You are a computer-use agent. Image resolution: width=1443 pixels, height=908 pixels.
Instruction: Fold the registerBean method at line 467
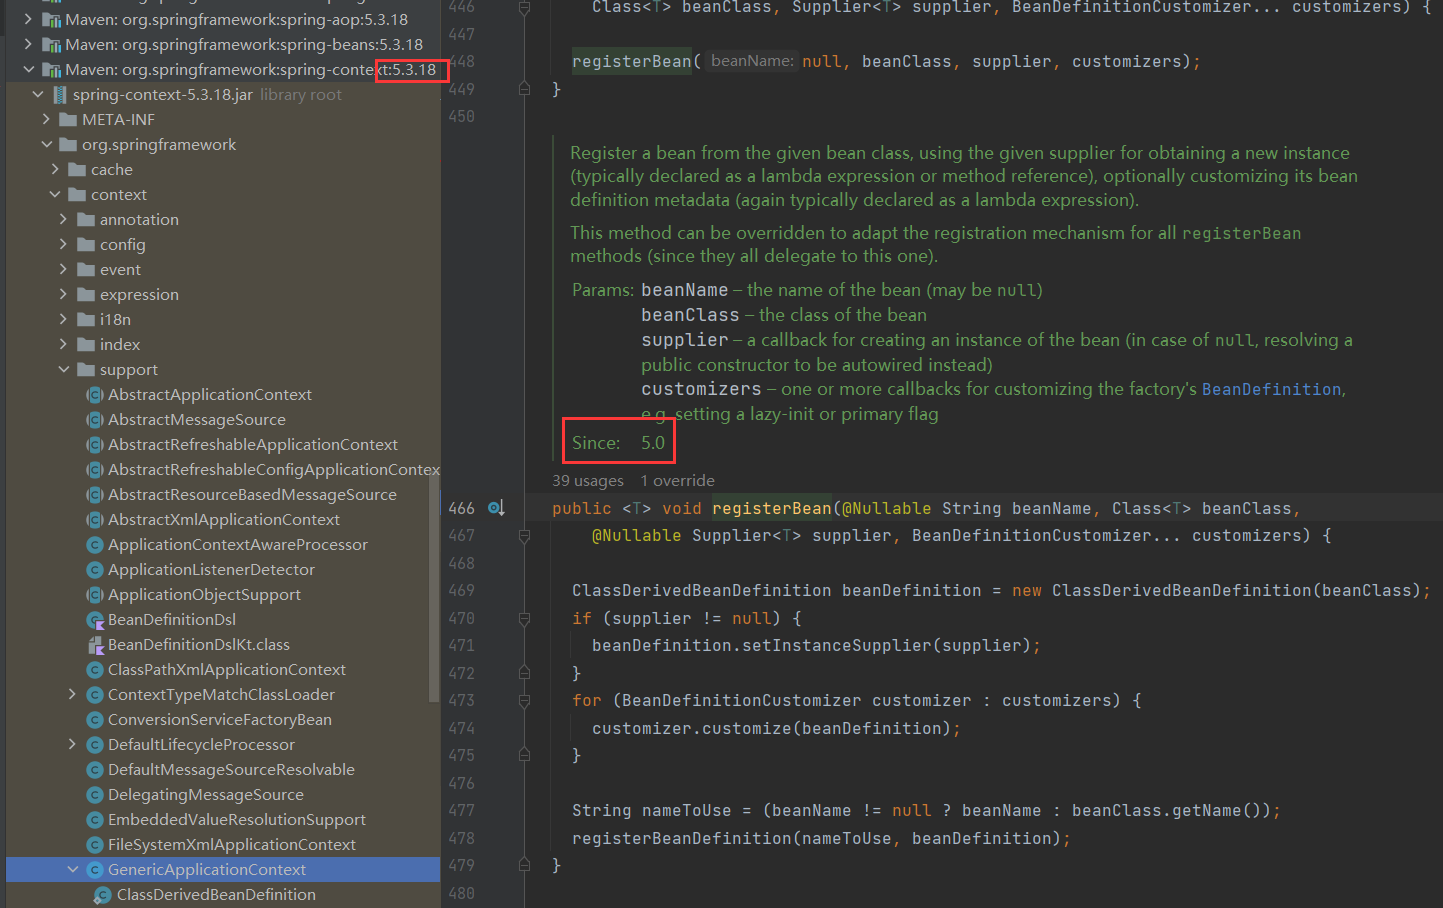[x=524, y=536]
